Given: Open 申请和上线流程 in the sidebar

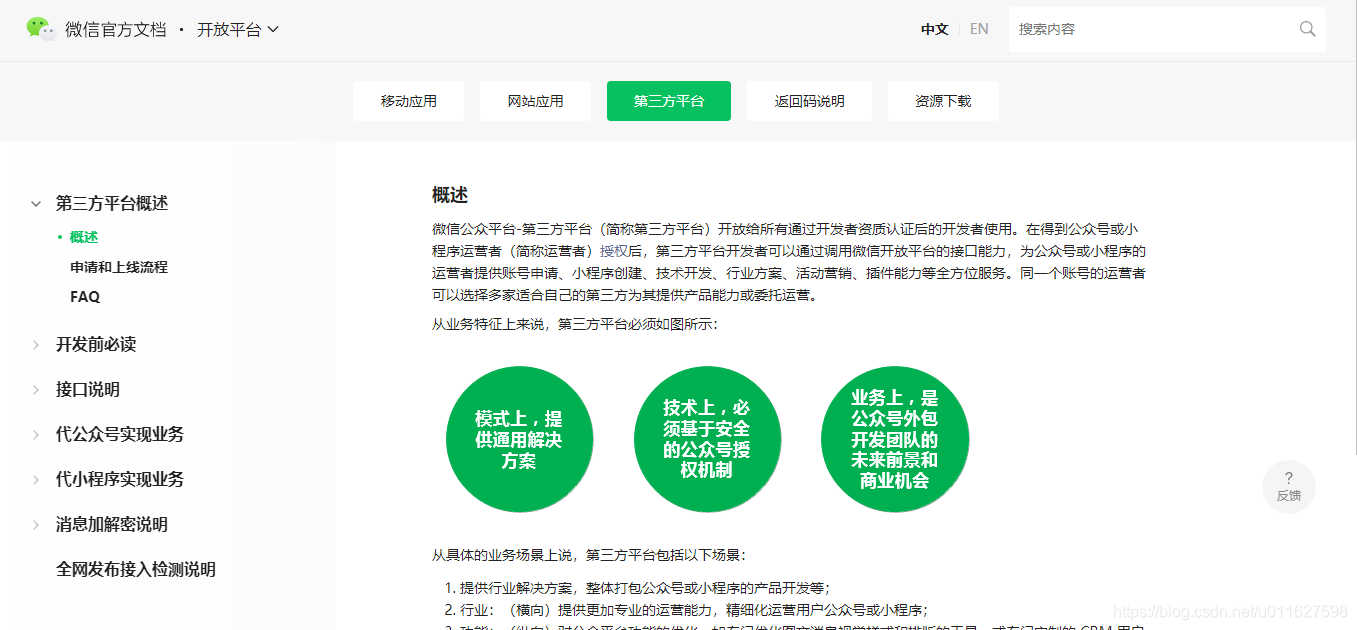Looking at the screenshot, I should pos(119,267).
